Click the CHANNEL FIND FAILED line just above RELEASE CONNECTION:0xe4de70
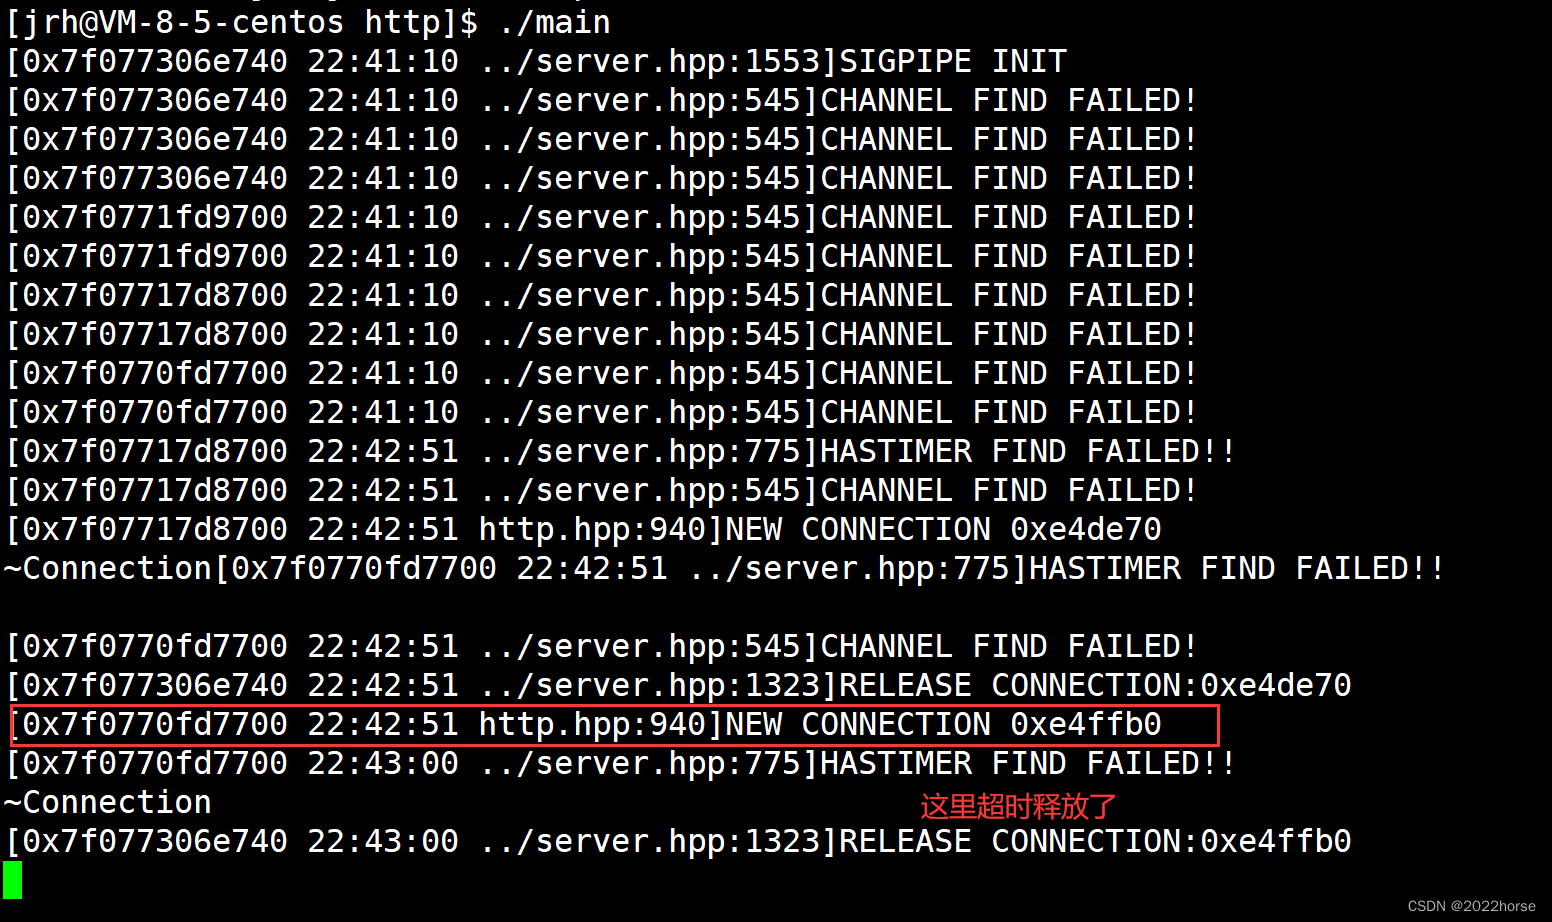Image resolution: width=1552 pixels, height=922 pixels. click(600, 646)
